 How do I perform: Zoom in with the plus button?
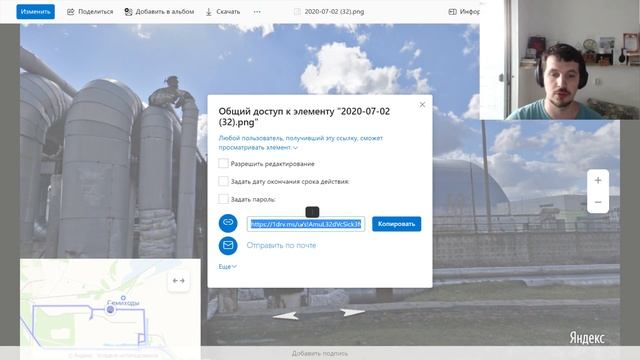pos(598,180)
